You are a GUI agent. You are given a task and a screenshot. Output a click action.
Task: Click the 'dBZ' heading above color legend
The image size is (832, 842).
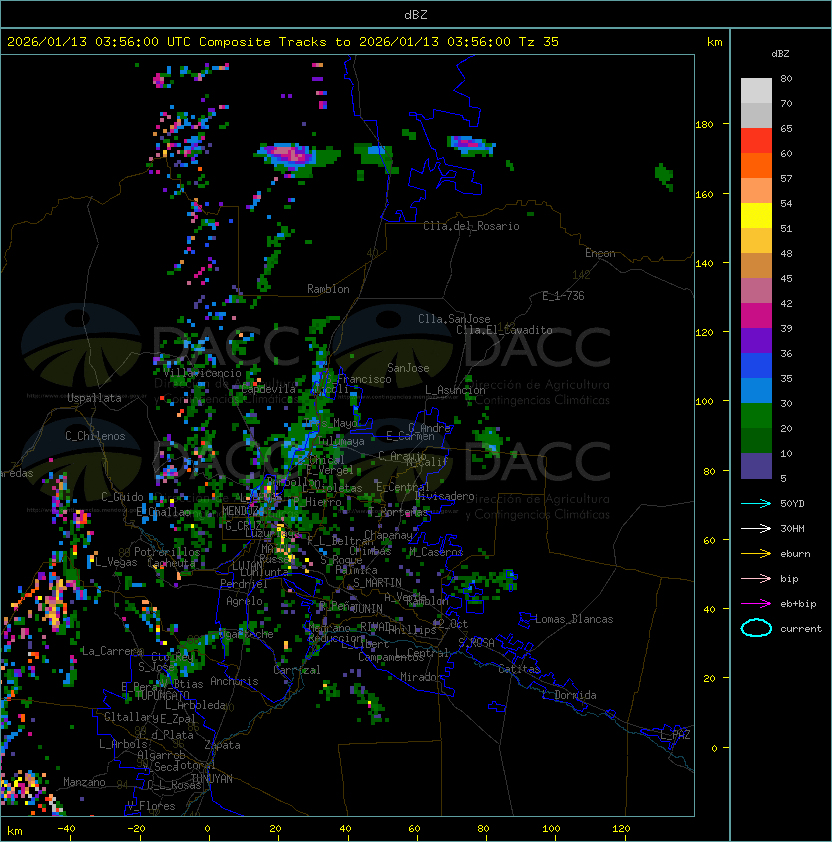coord(780,54)
